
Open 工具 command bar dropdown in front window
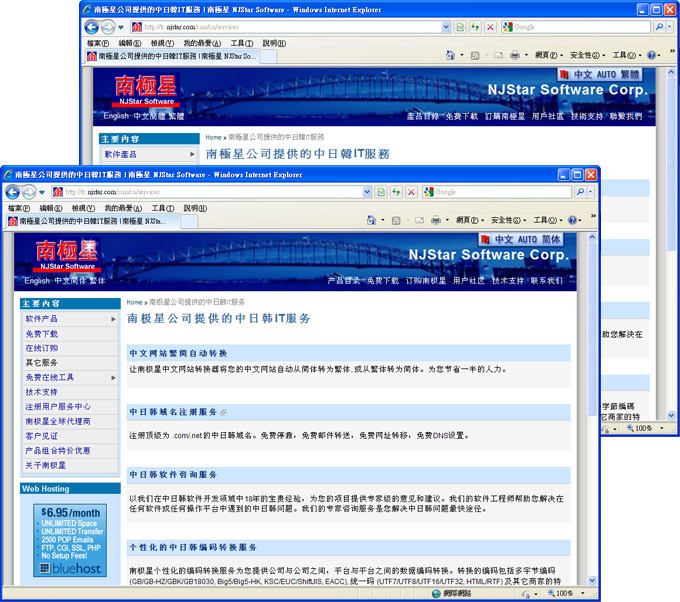[548, 220]
